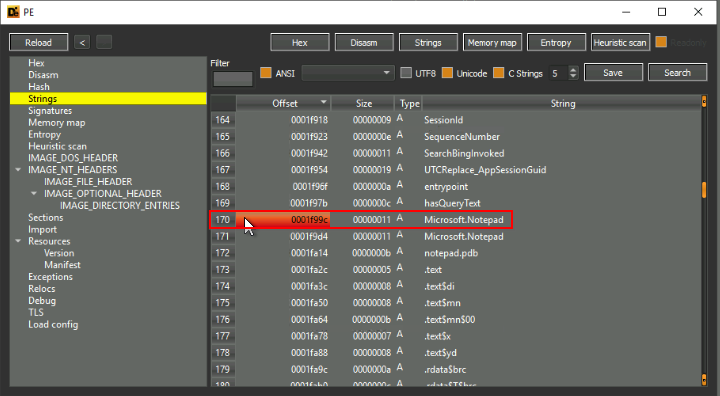Select Exceptions in the left tree
Screen dimensions: 720x396
50,277
